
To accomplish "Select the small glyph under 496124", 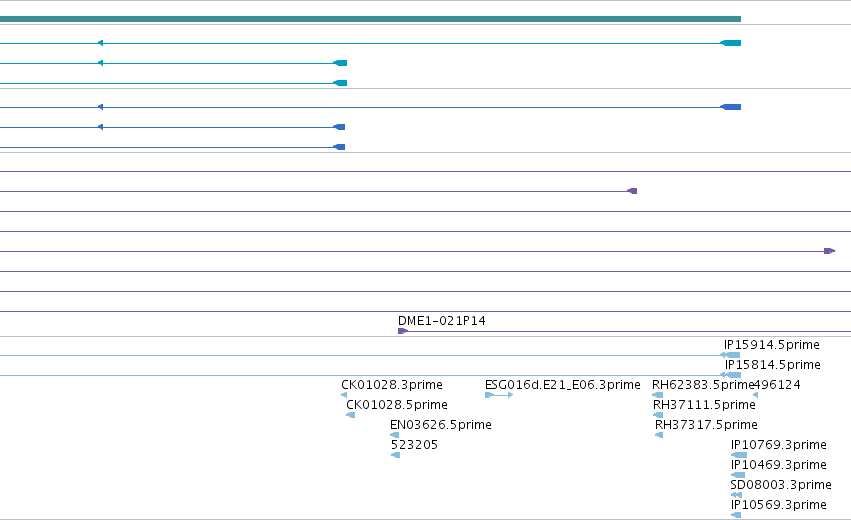I will click(755, 395).
